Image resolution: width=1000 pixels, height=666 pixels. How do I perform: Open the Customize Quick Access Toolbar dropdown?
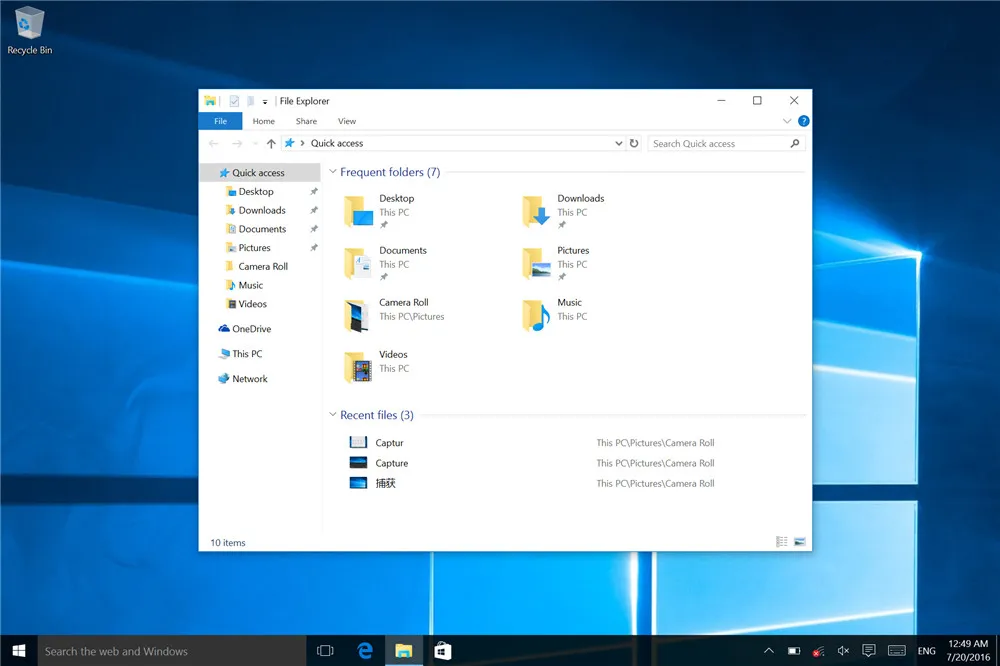pyautogui.click(x=265, y=102)
